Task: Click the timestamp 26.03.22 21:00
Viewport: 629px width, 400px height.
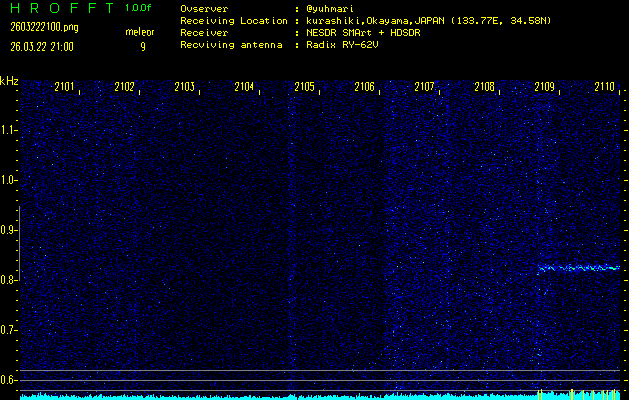Action: pos(42,47)
